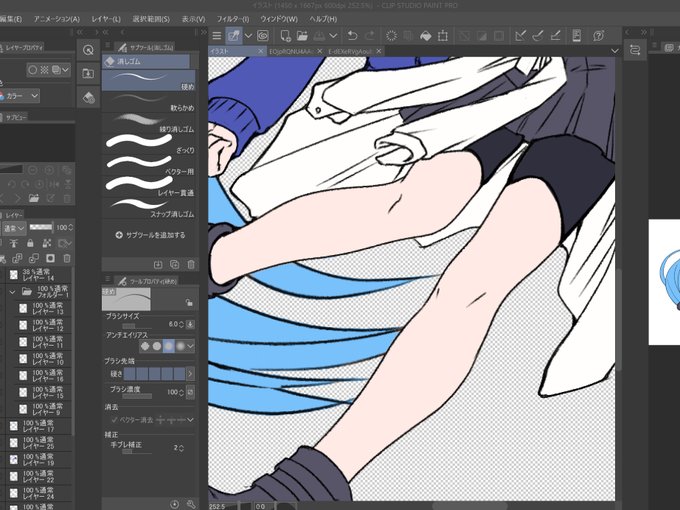This screenshot has width=680, height=510.
Task: Adjust the brush size slider
Action: (x=137, y=326)
